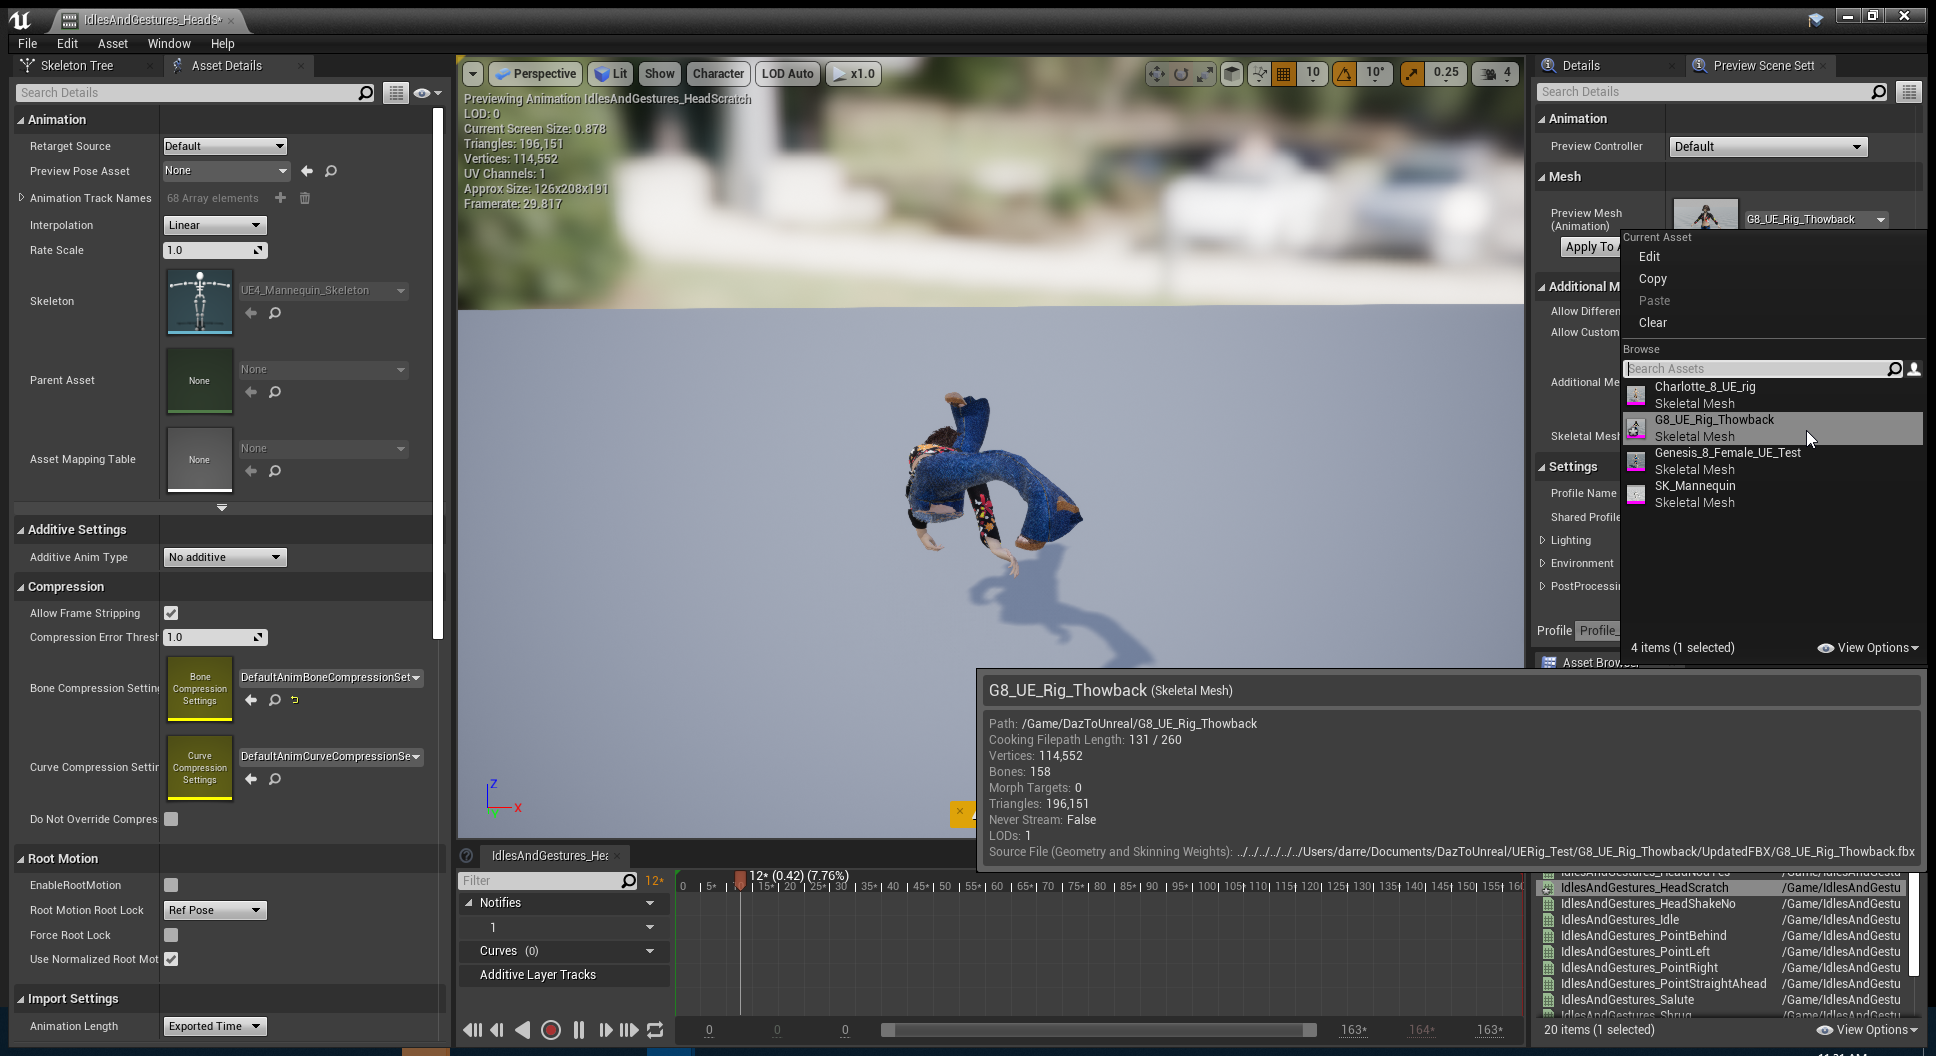Viewport: 1936px width, 1056px height.
Task: Click the record animation button
Action: tap(550, 1030)
